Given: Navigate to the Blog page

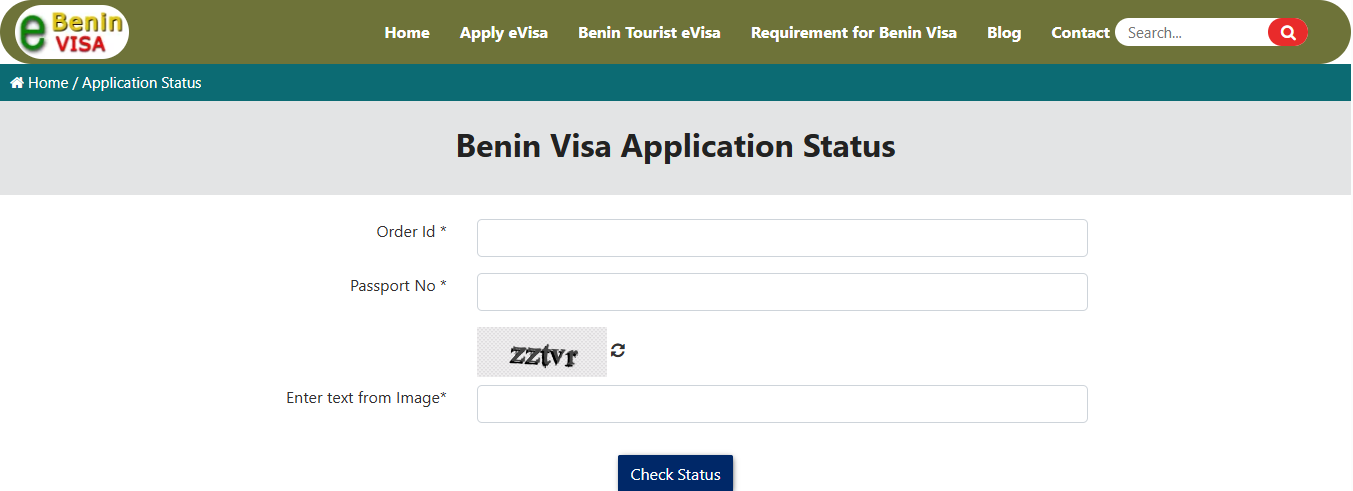Looking at the screenshot, I should (x=1004, y=33).
